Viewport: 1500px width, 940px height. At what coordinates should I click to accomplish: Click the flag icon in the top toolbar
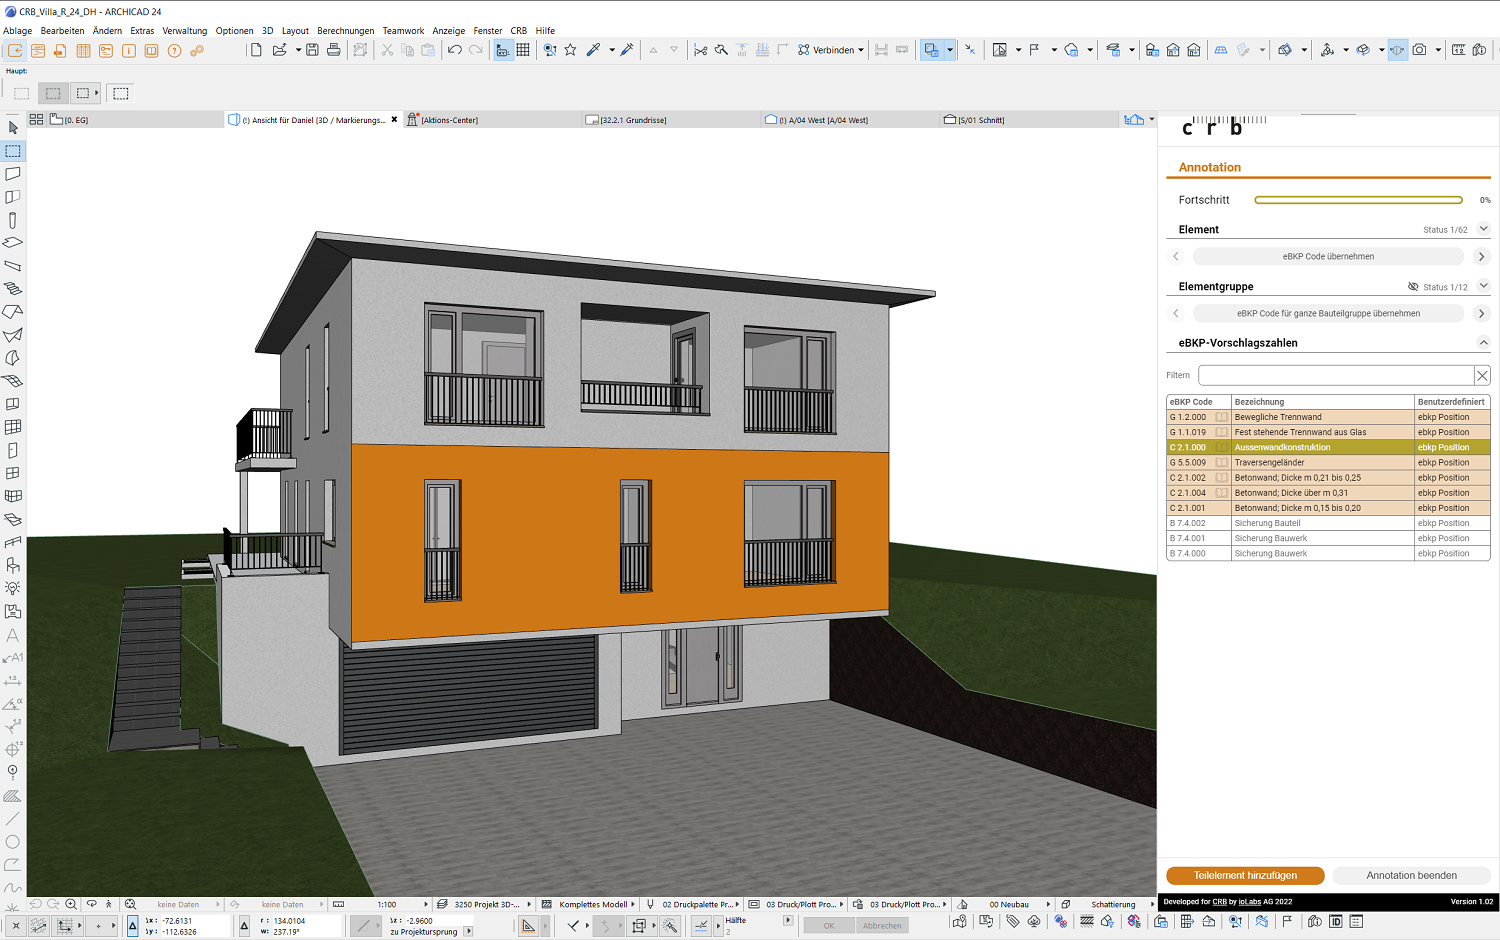[1034, 50]
